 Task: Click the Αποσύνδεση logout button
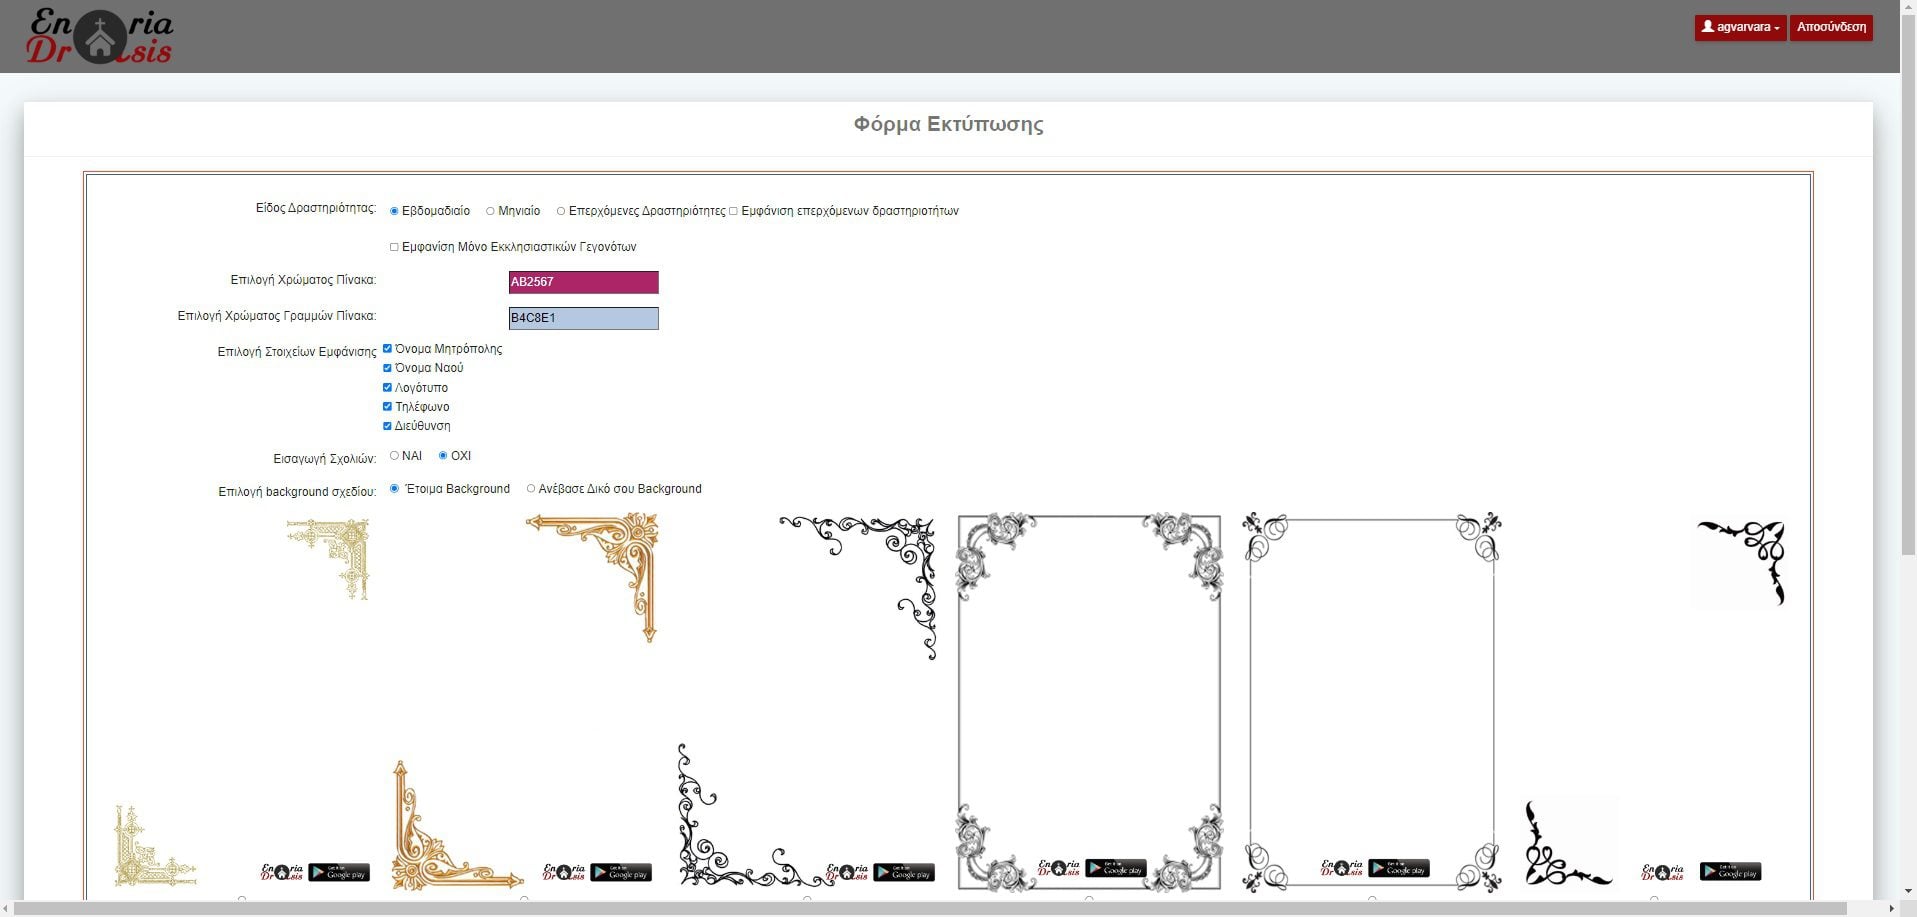(1830, 27)
